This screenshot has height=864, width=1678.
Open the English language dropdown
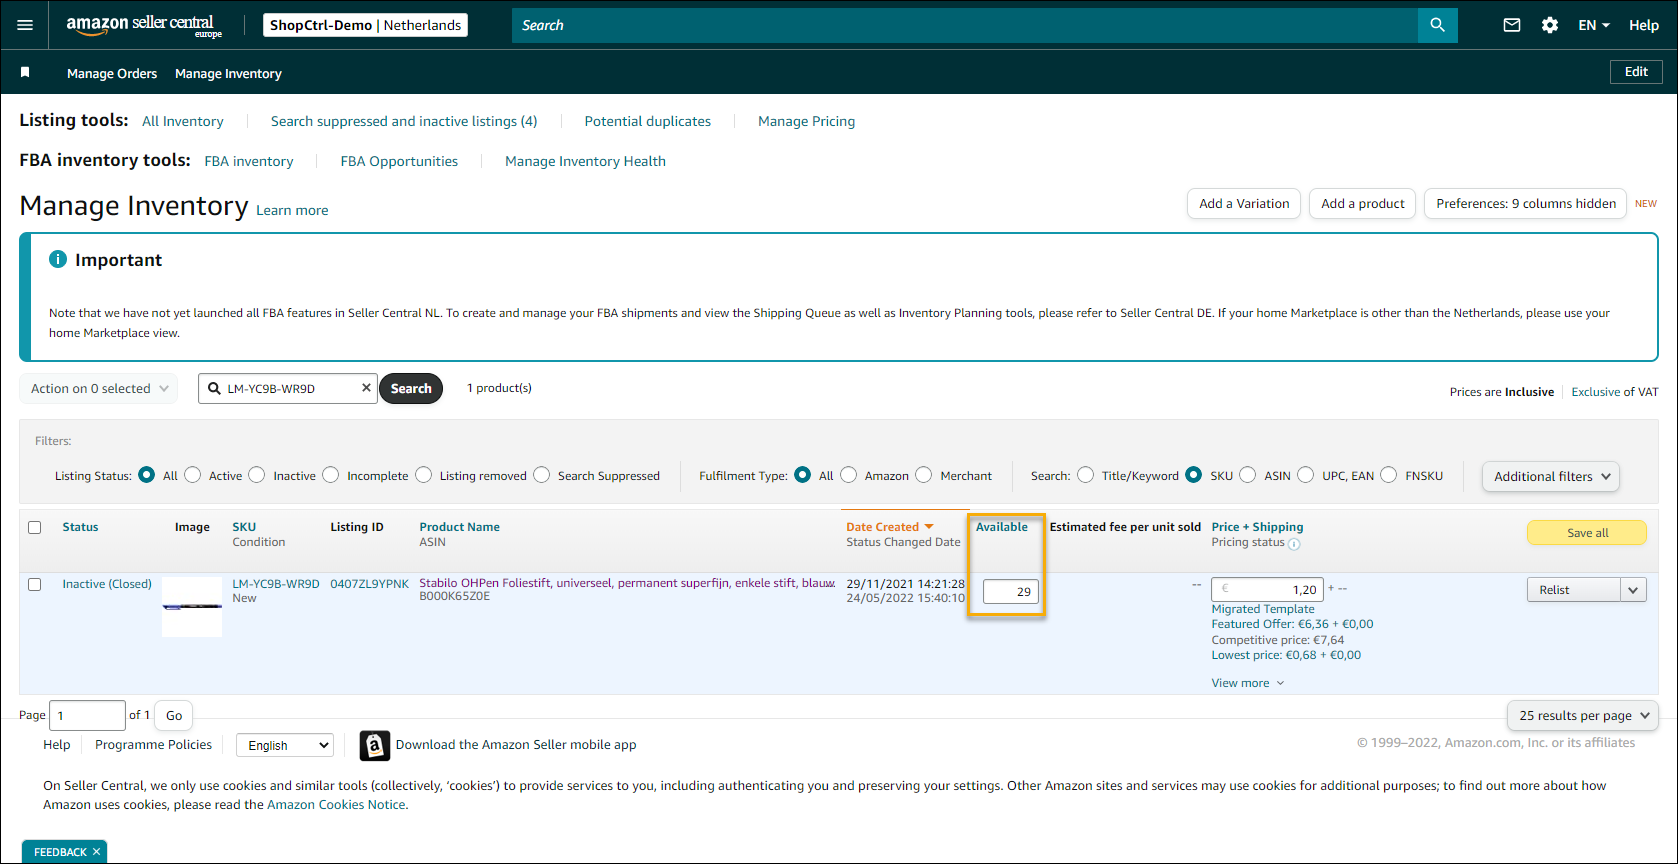285,745
